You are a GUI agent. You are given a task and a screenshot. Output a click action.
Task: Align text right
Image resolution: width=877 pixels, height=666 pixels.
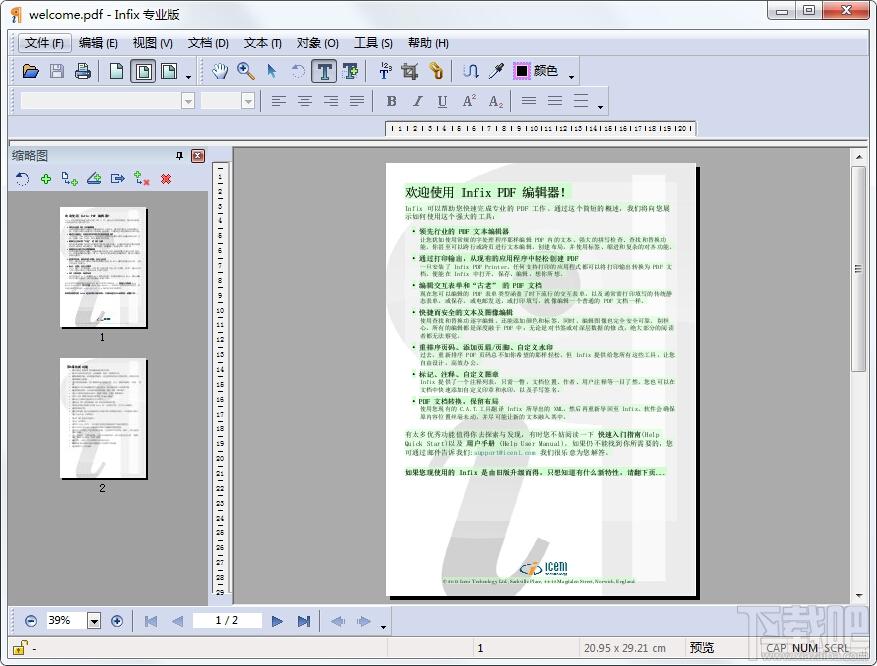click(x=331, y=101)
